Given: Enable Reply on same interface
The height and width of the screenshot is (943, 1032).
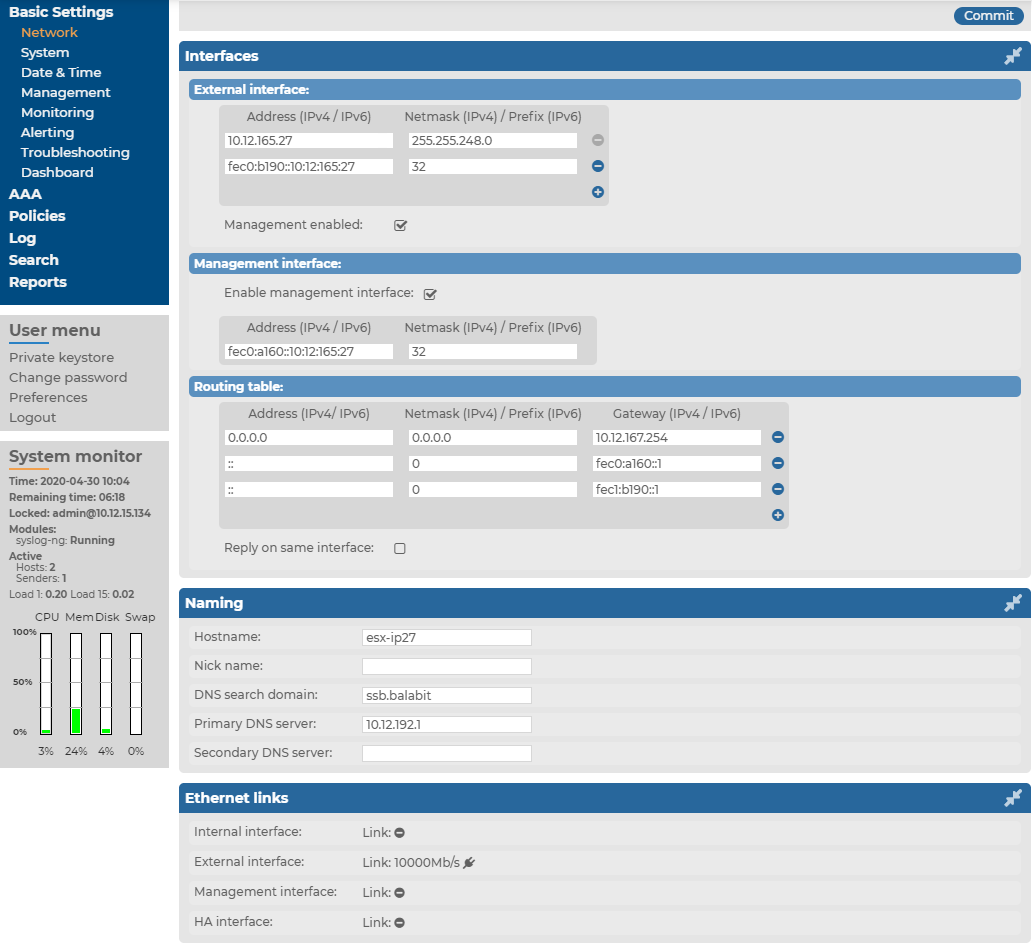Looking at the screenshot, I should [400, 549].
